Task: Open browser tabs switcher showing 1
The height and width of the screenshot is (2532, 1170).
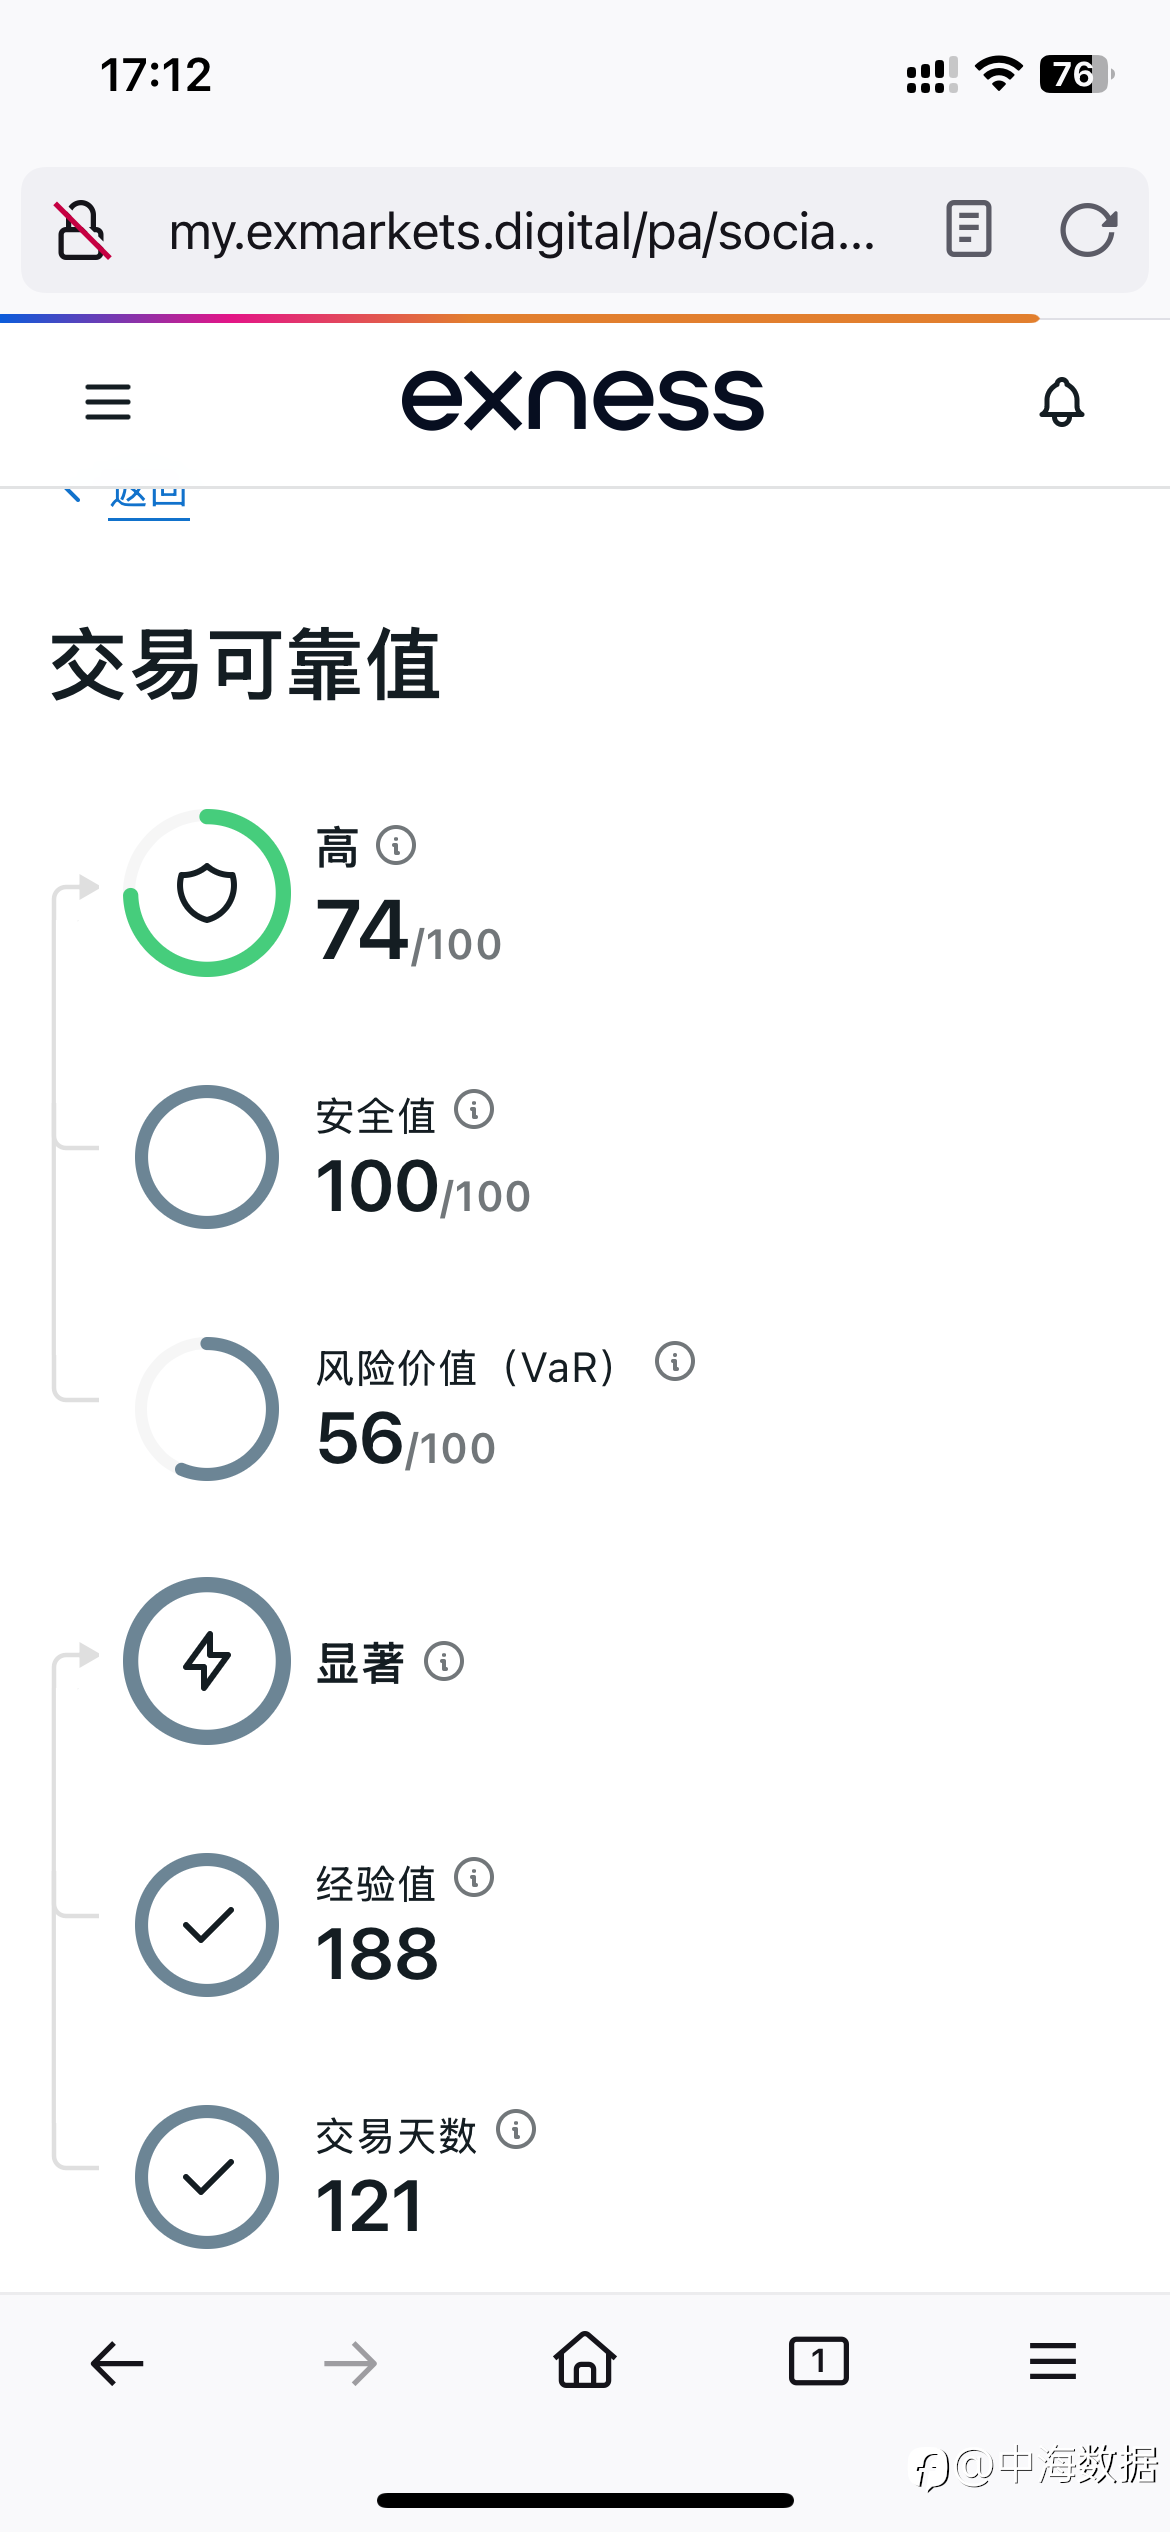Action: tap(818, 2362)
